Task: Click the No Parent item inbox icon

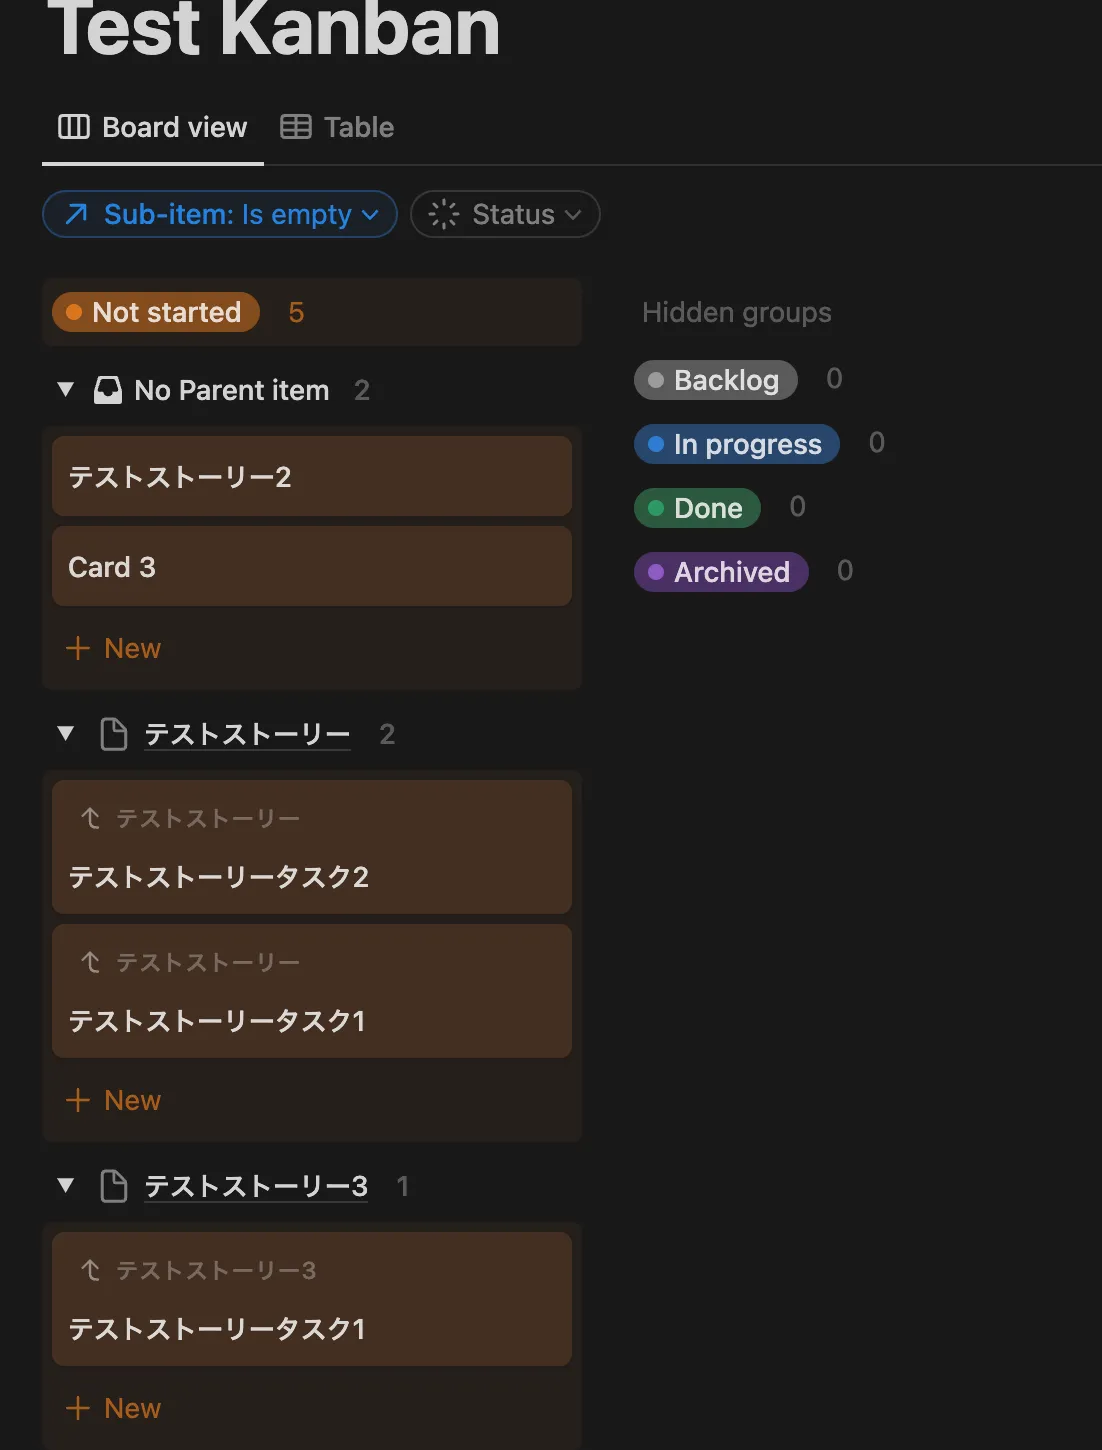Action: pos(108,390)
